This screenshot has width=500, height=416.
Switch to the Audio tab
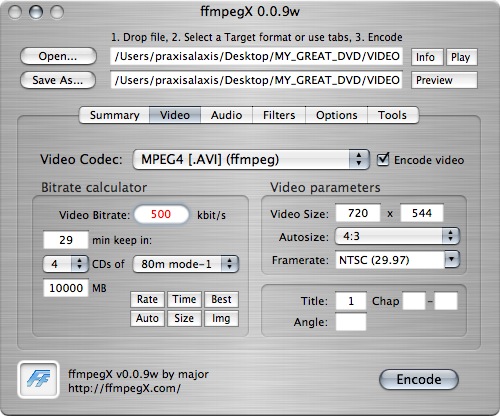click(x=226, y=115)
